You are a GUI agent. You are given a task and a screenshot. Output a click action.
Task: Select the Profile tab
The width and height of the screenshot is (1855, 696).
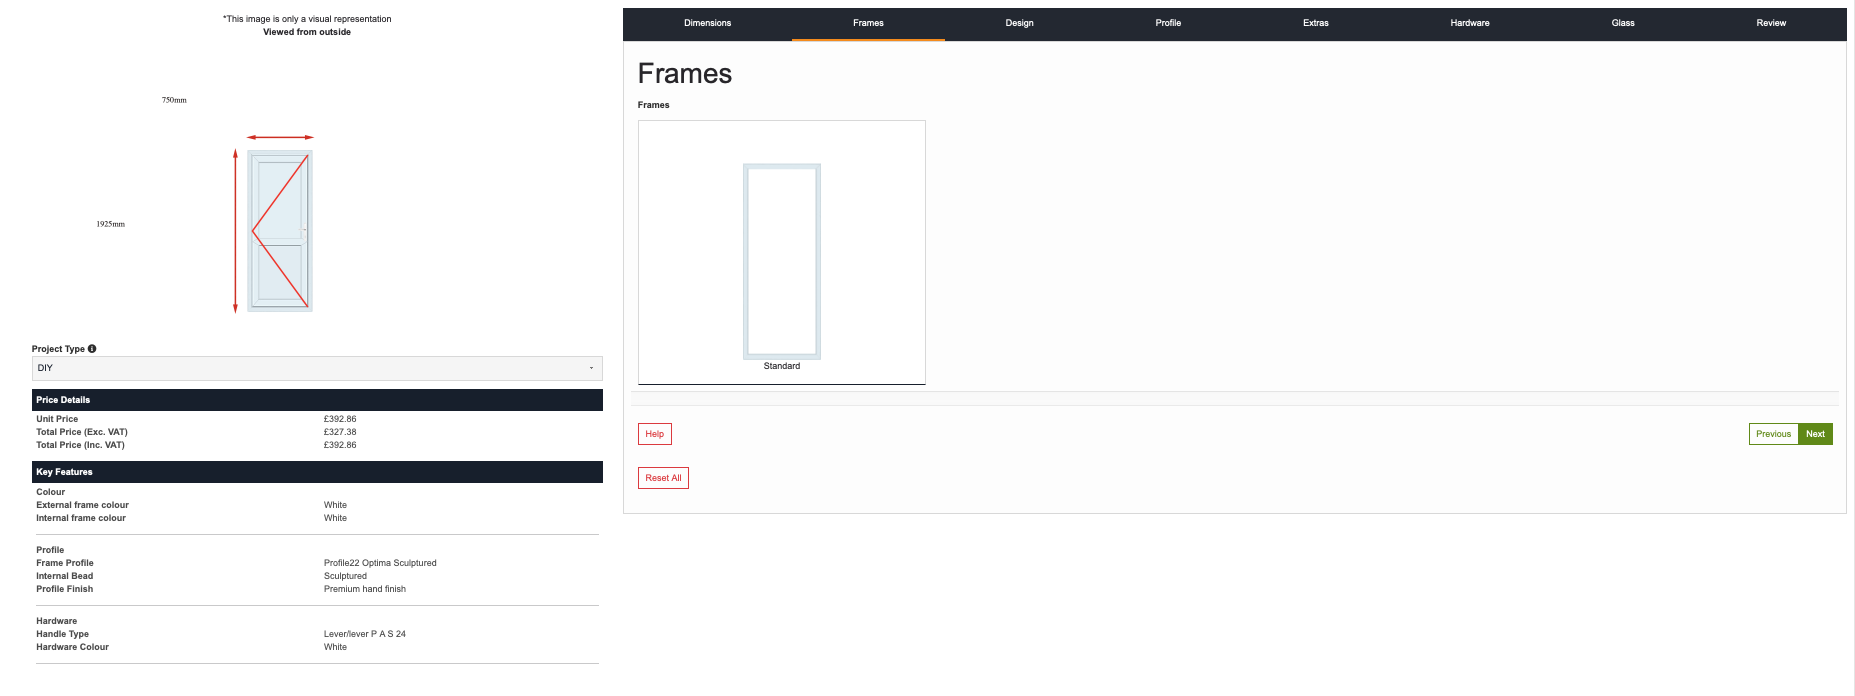click(x=1168, y=23)
